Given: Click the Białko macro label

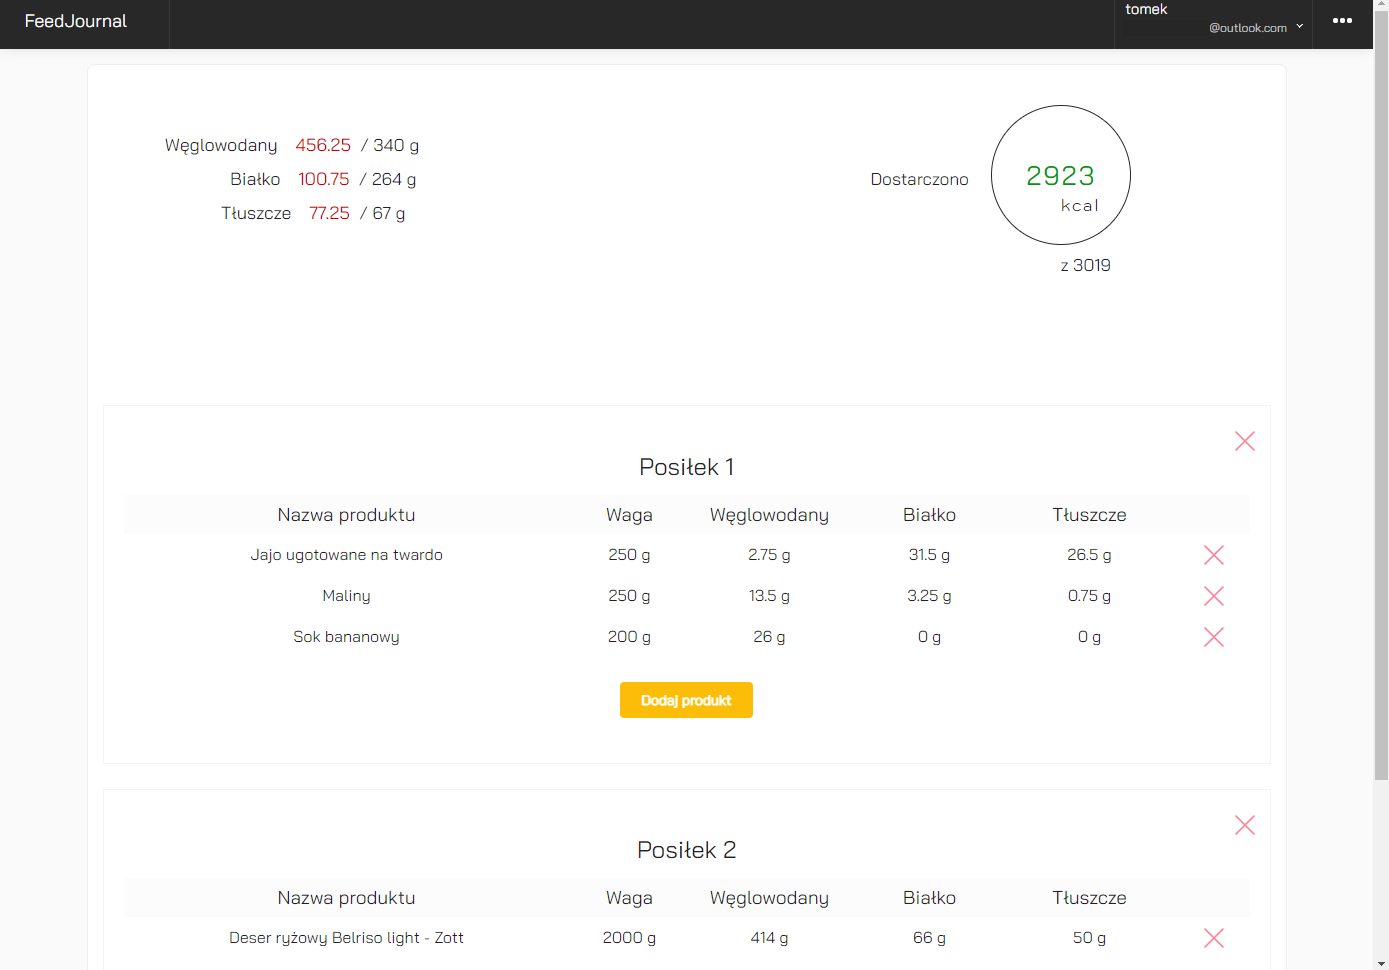Looking at the screenshot, I should point(255,179).
